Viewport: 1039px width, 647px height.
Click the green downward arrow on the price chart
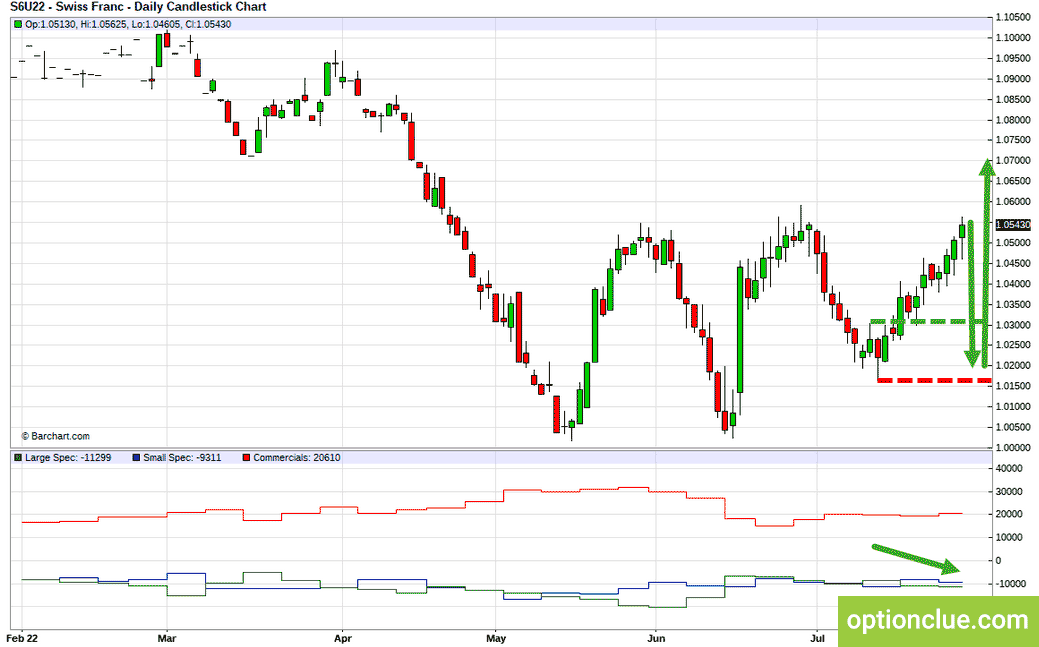point(972,294)
